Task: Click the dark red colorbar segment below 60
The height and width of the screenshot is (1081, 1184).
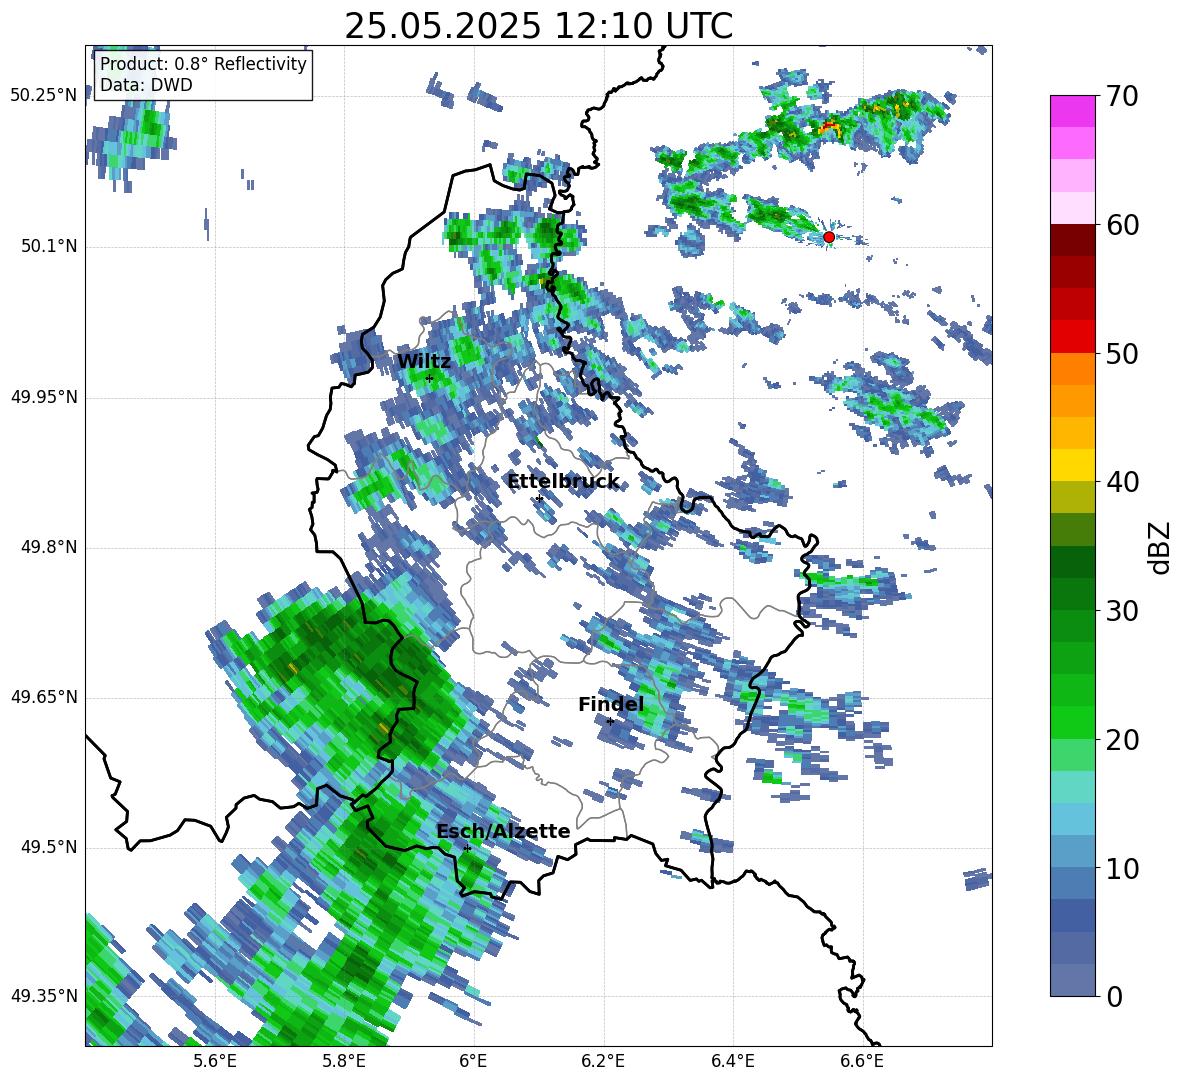Action: [x=1072, y=240]
